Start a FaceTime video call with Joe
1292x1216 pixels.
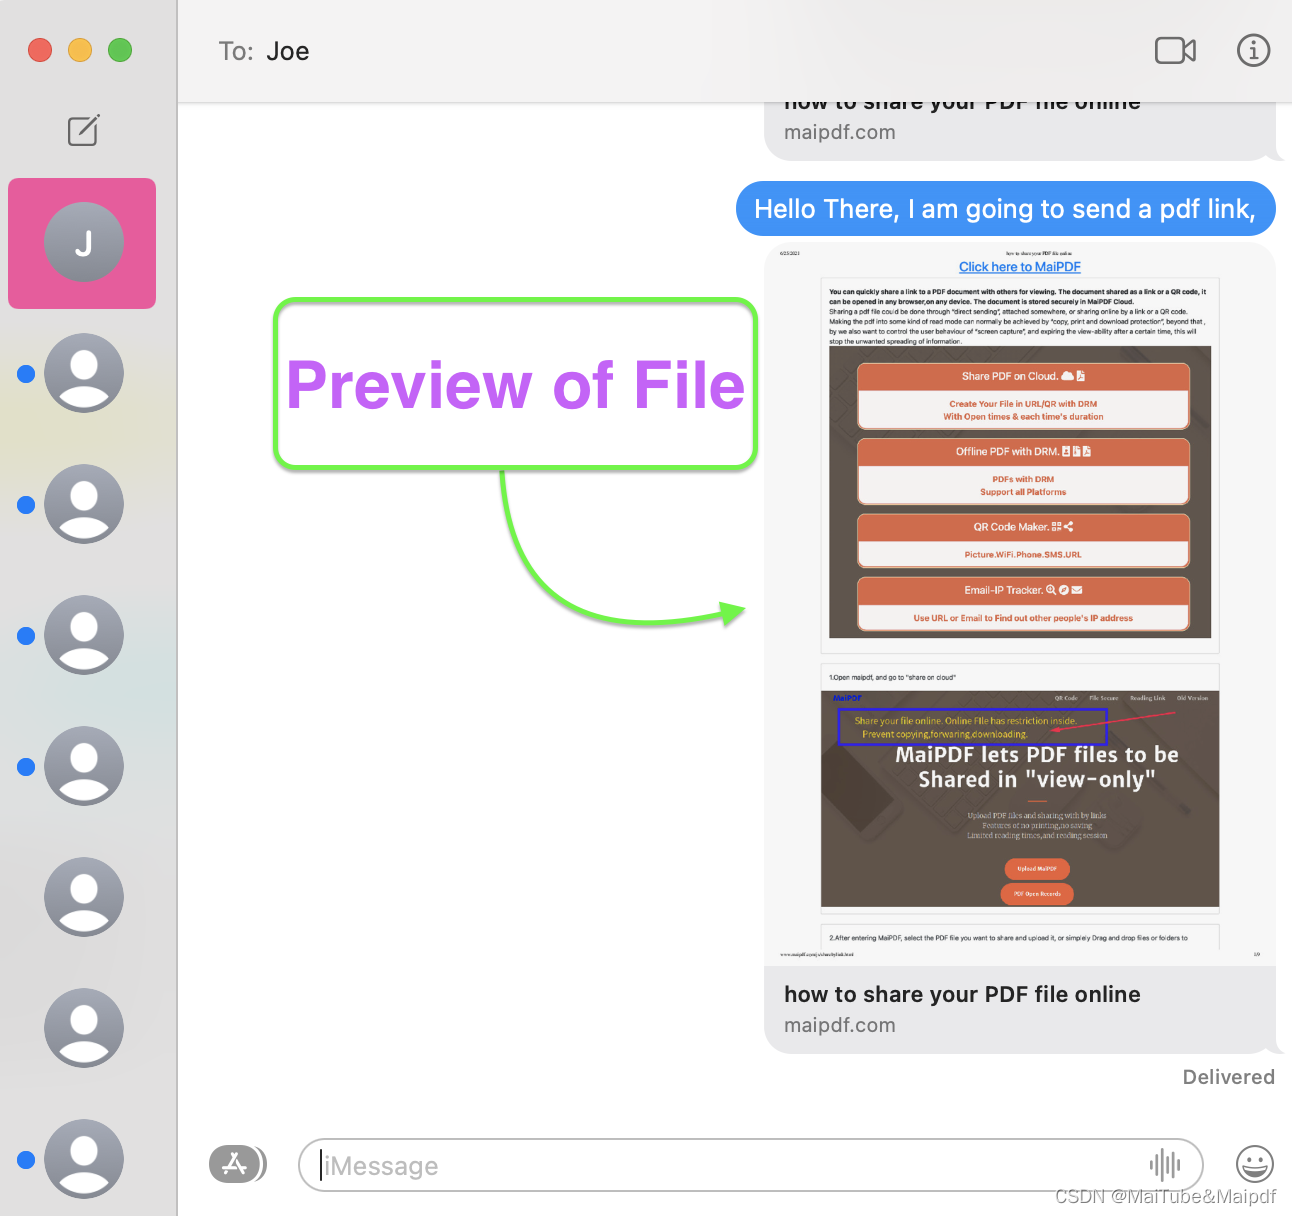1175,50
